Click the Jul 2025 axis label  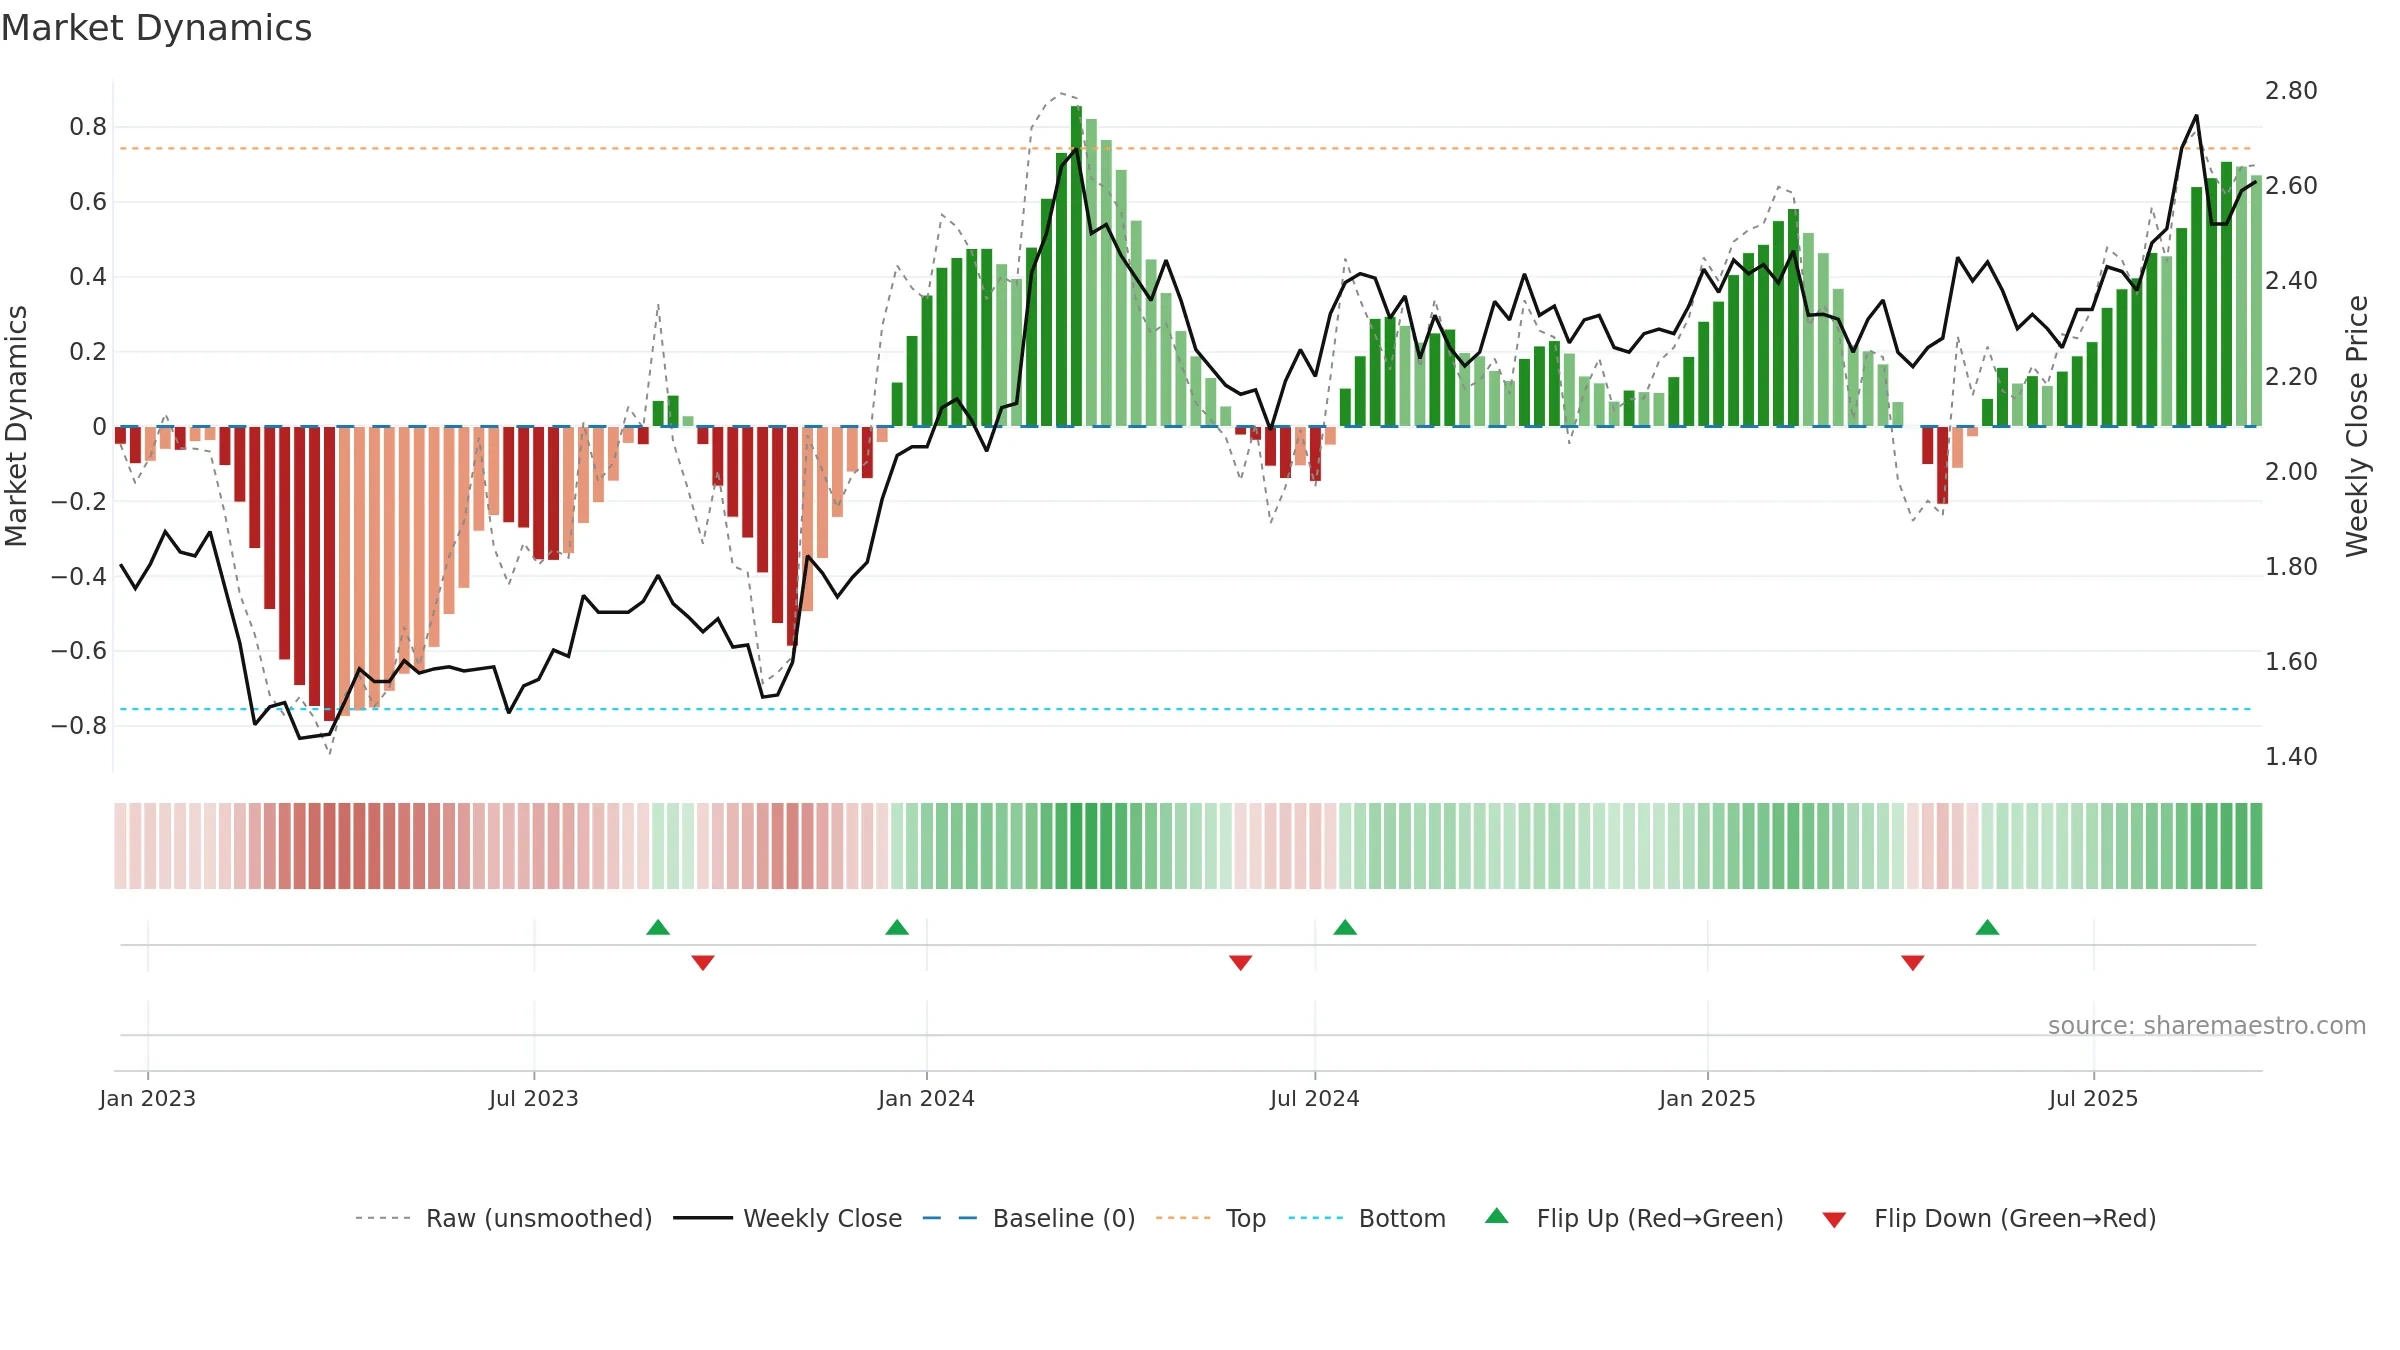tap(2093, 1098)
